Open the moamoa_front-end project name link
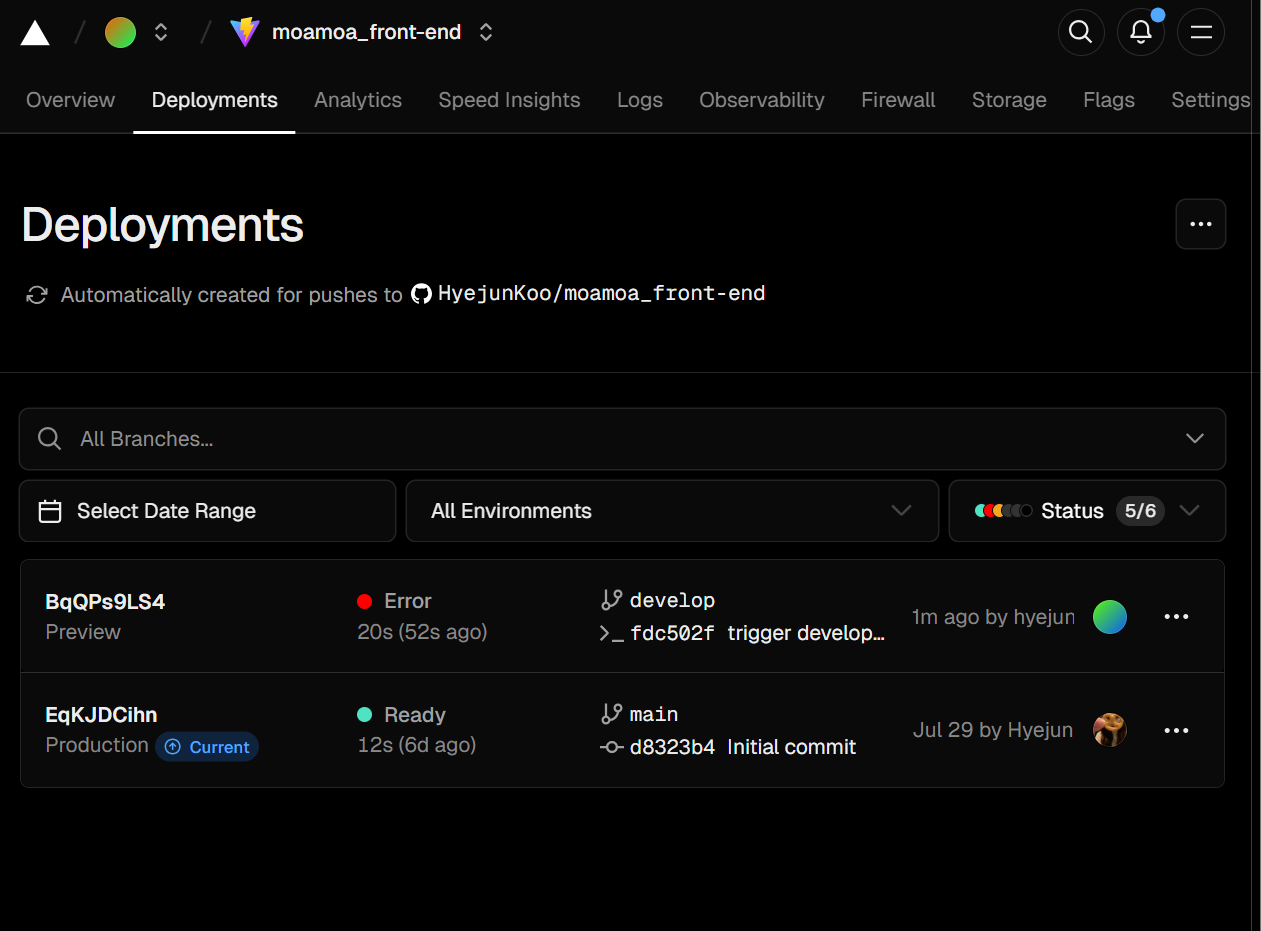The height and width of the screenshot is (931, 1261). point(367,33)
